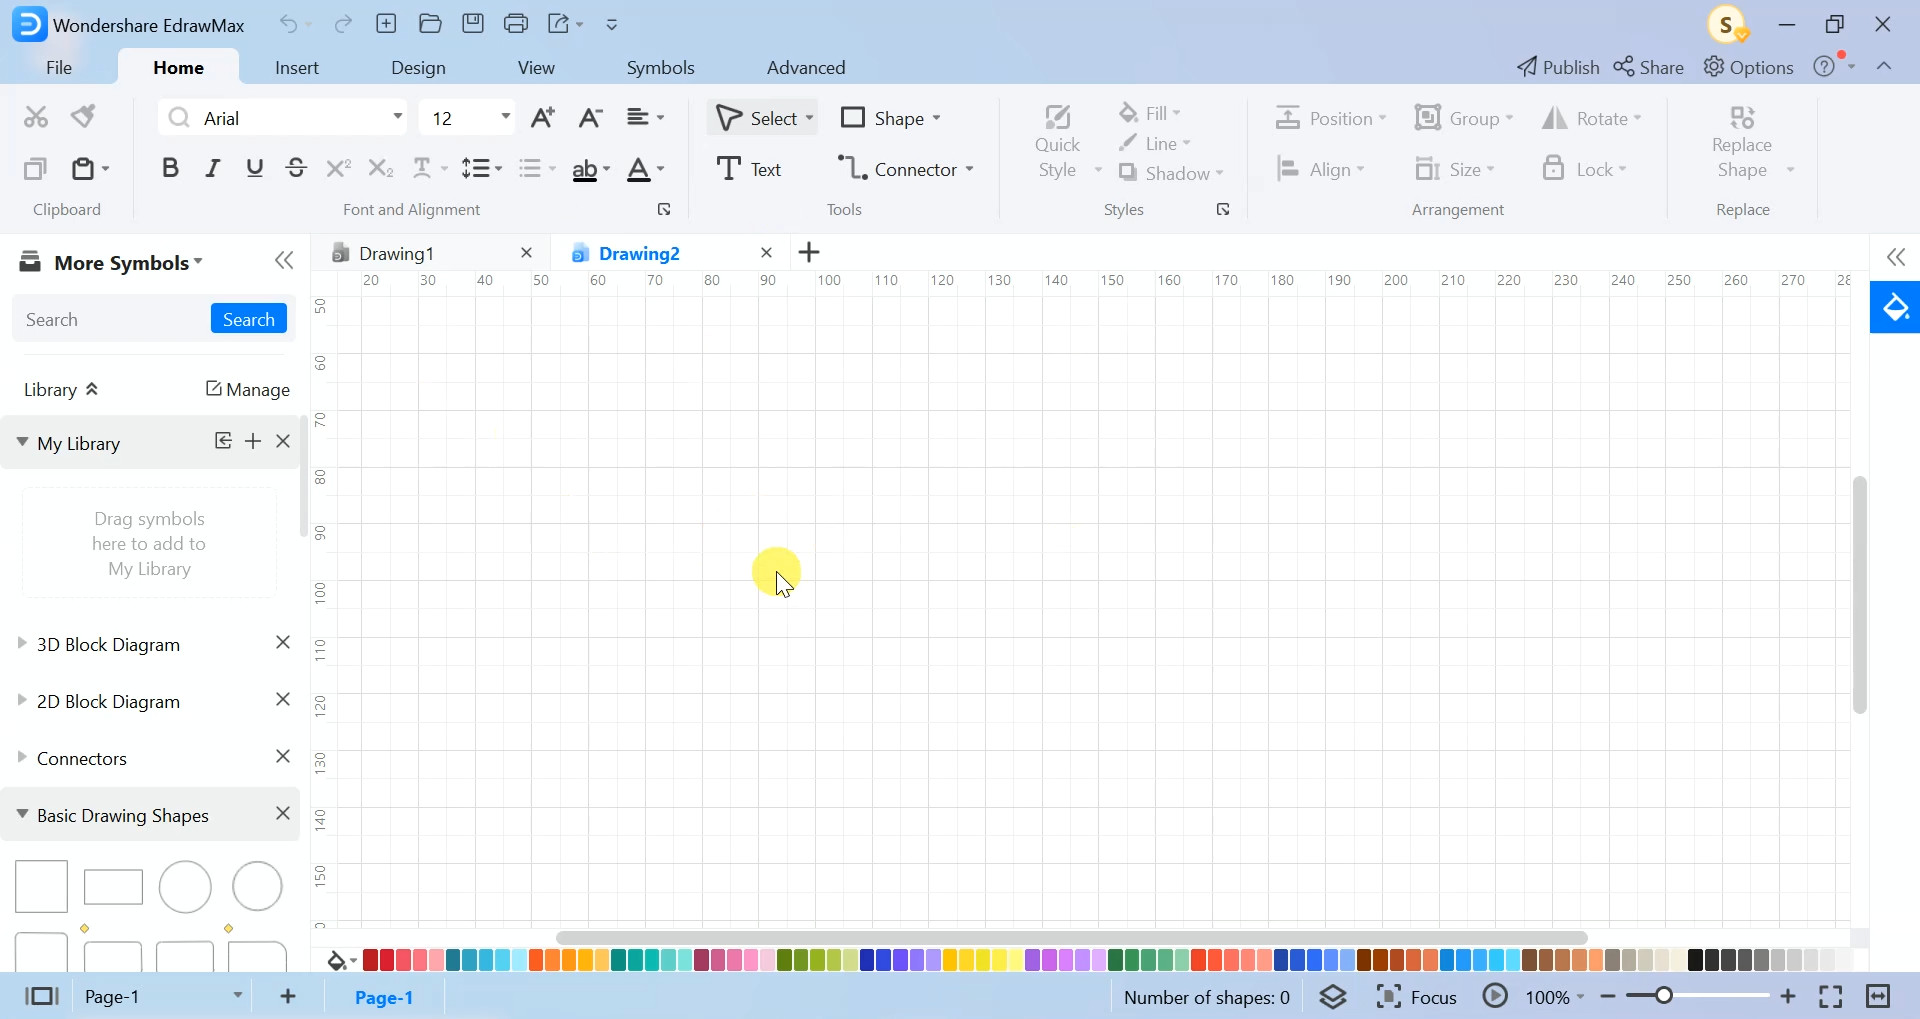The width and height of the screenshot is (1920, 1019).
Task: Activate the Format Painter
Action: click(83, 116)
